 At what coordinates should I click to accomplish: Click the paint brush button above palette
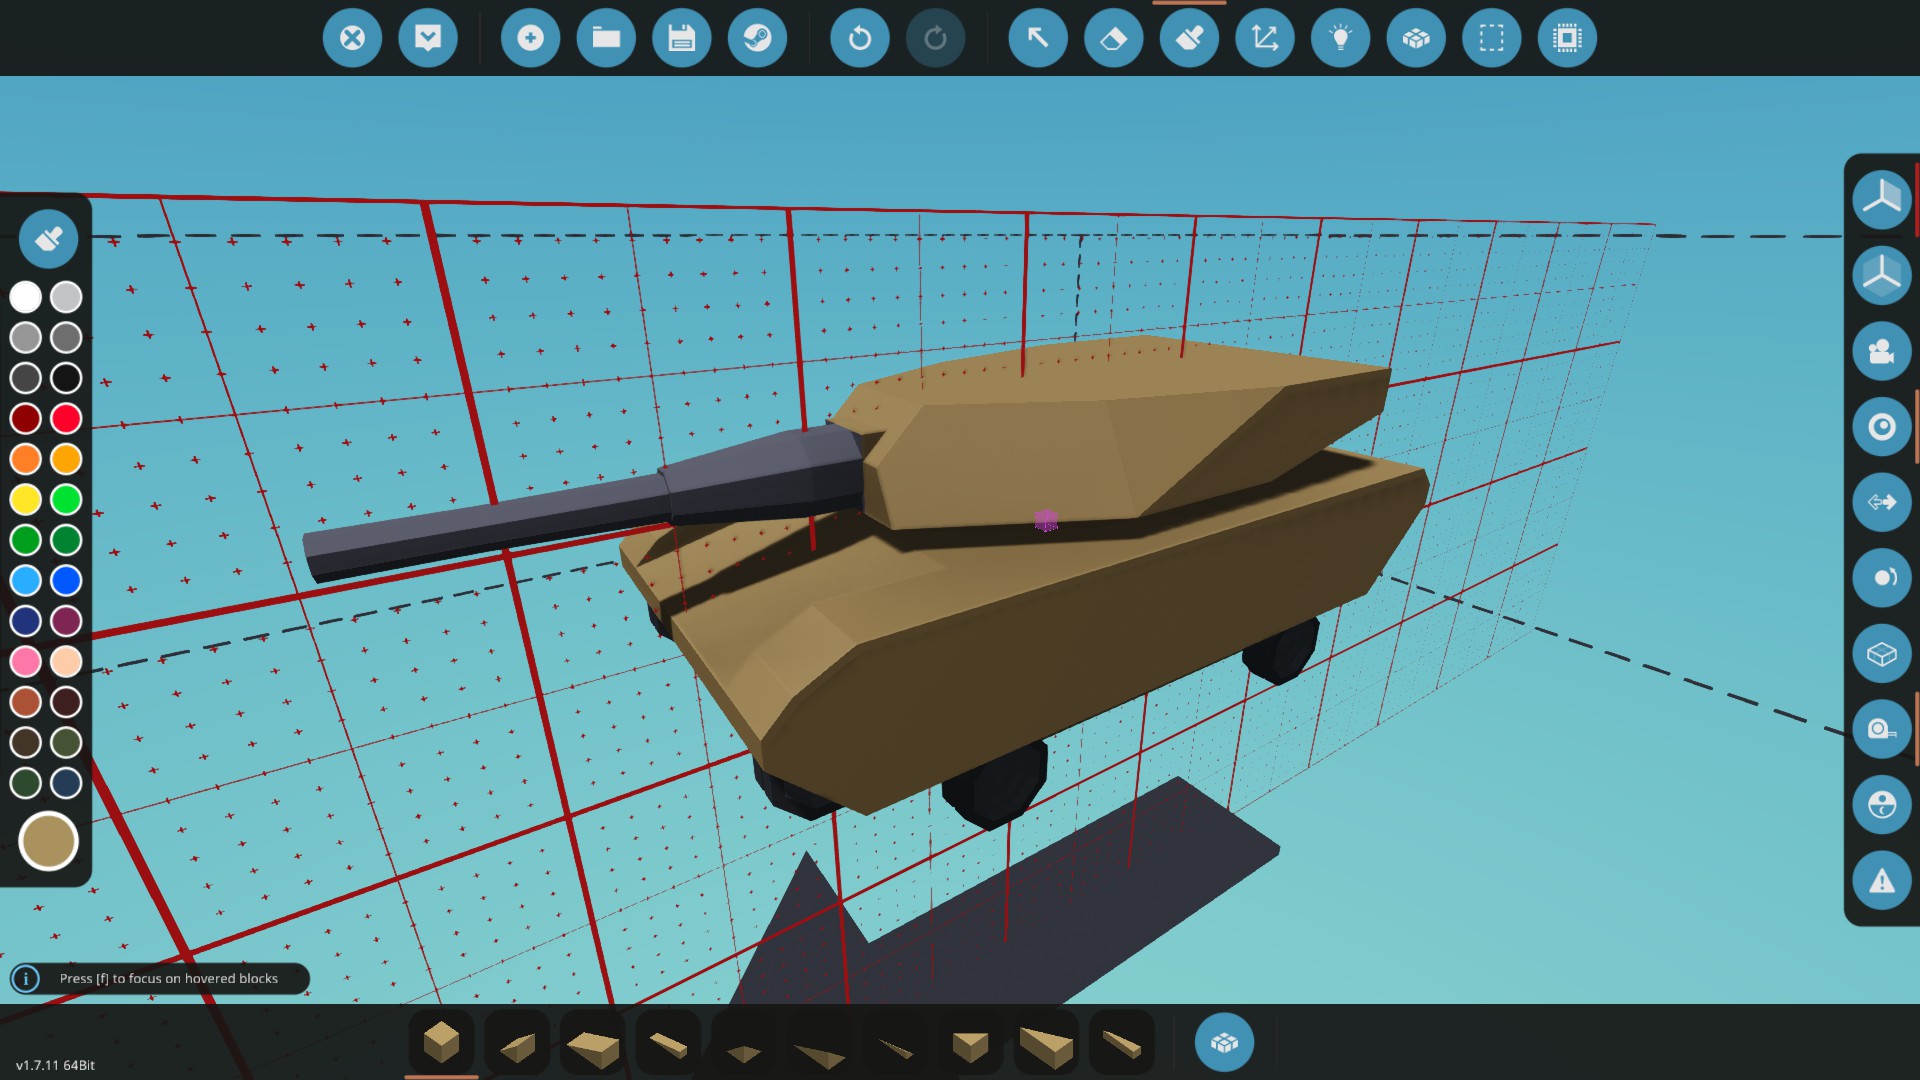(48, 239)
